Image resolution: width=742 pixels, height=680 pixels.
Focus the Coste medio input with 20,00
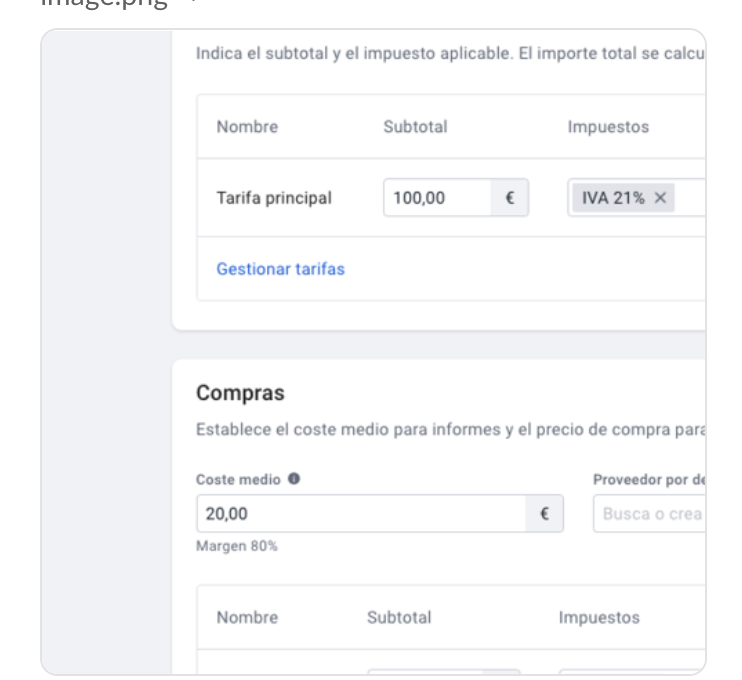coord(361,514)
